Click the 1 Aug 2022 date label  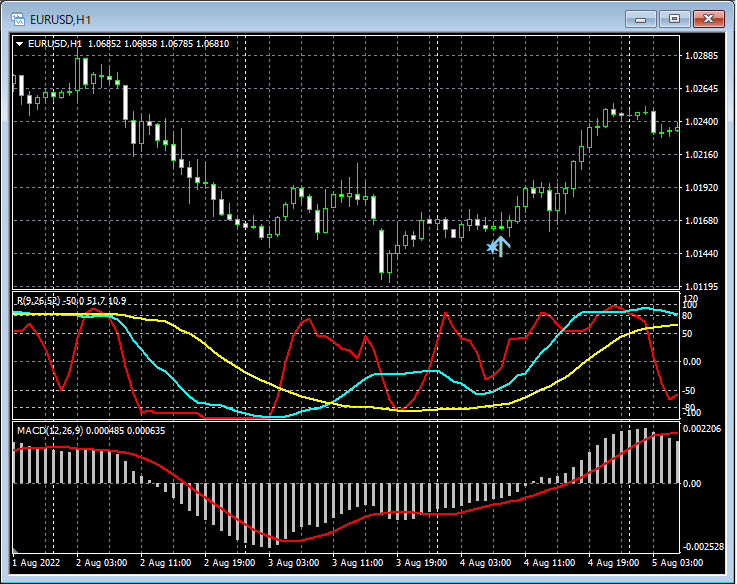coord(37,563)
